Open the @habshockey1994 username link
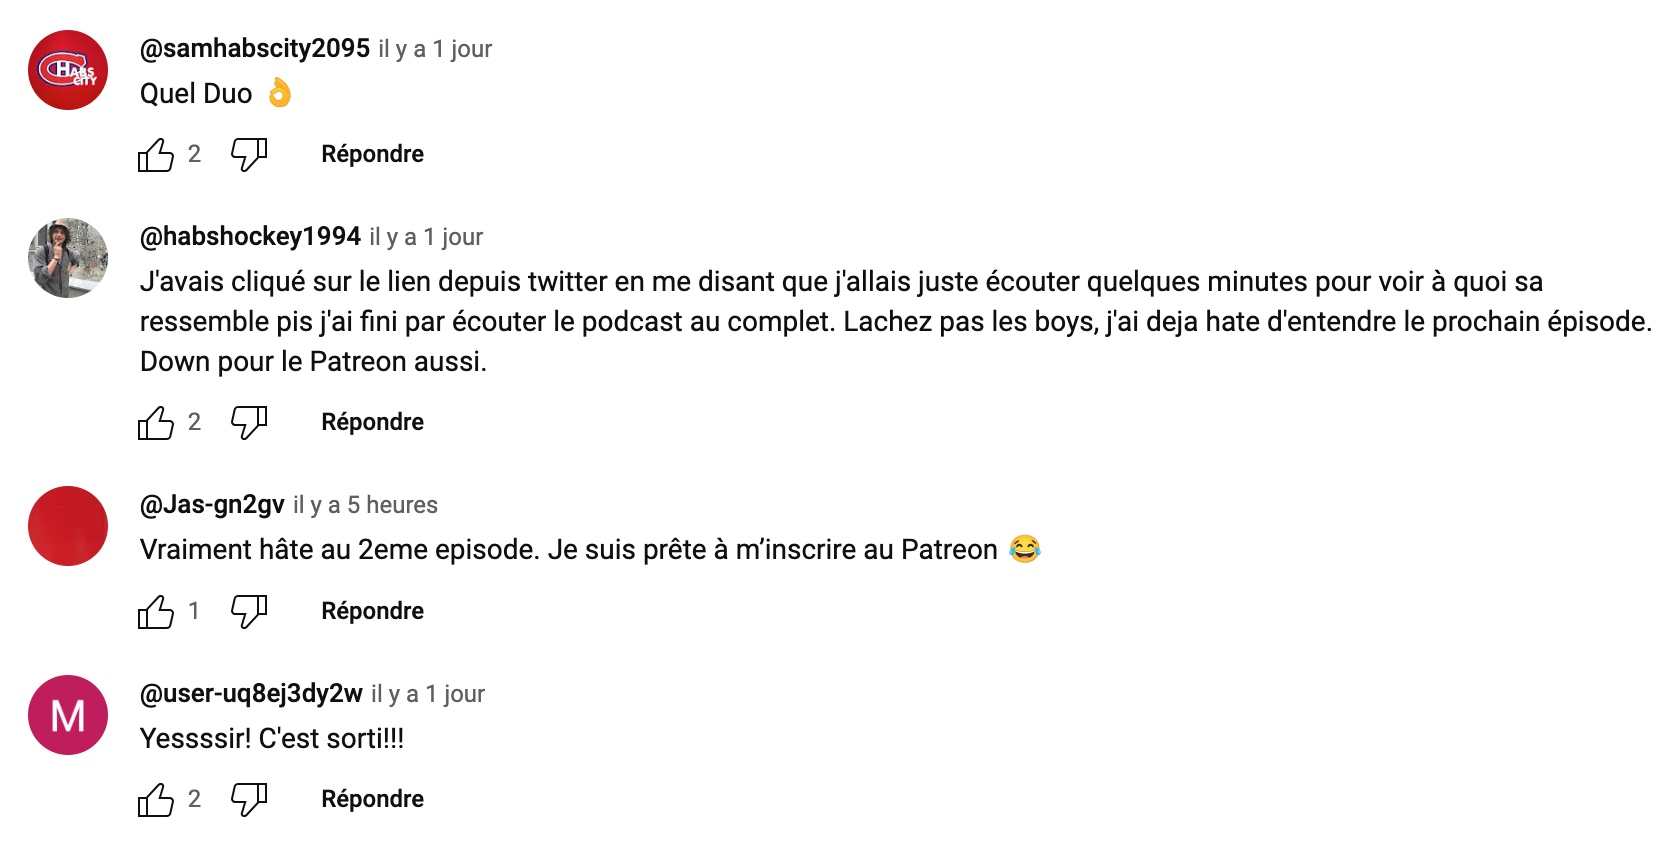 tap(250, 236)
